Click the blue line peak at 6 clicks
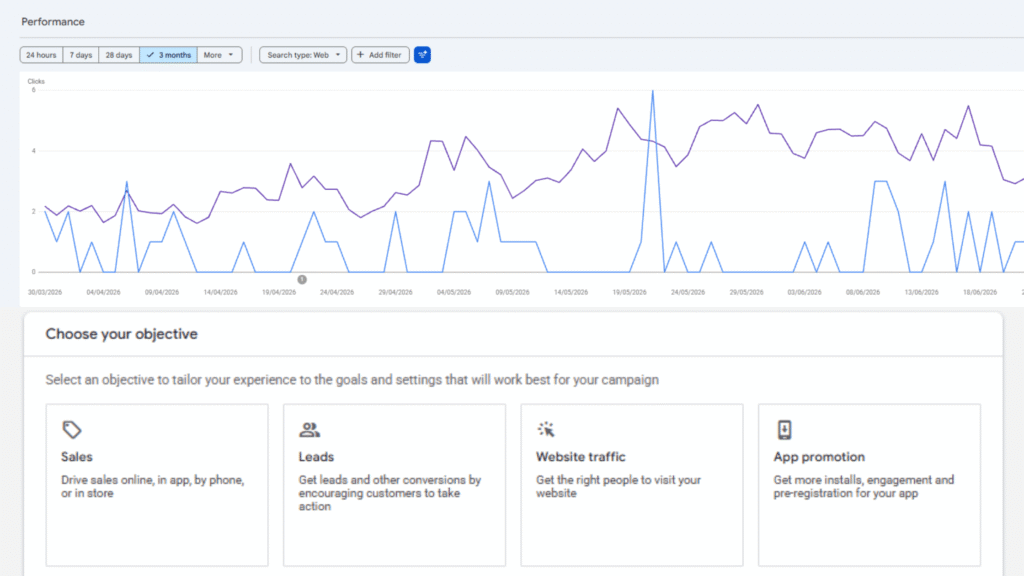Image resolution: width=1024 pixels, height=576 pixels. [x=652, y=91]
